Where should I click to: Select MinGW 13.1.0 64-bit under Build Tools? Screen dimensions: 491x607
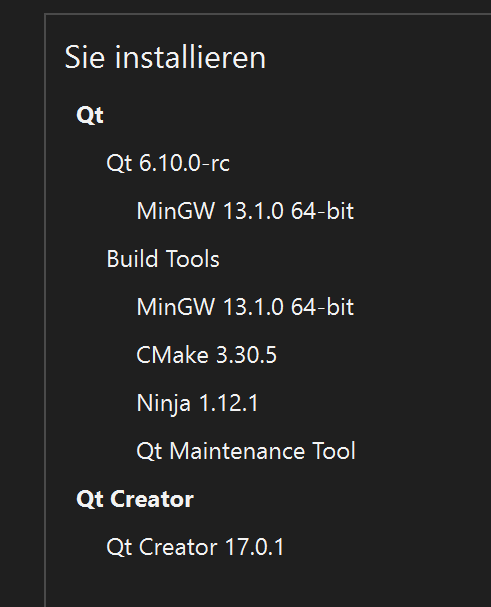pos(245,307)
